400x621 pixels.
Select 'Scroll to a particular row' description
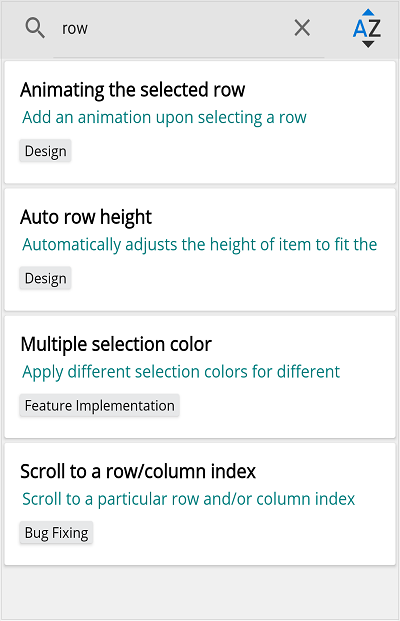[189, 499]
